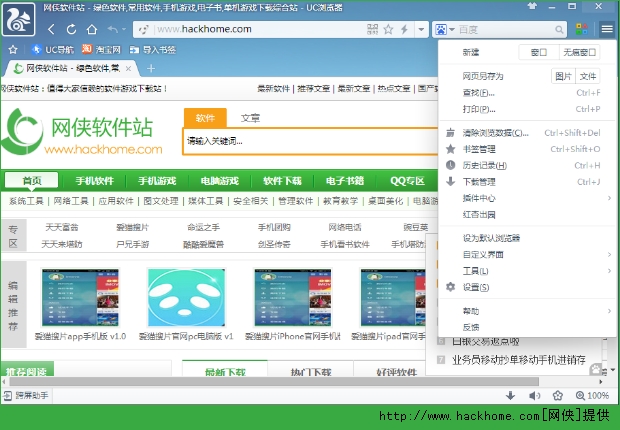Image resolution: width=620 pixels, height=430 pixels.
Task: Select 查找(F)... menu item
Action: [x=527, y=93]
